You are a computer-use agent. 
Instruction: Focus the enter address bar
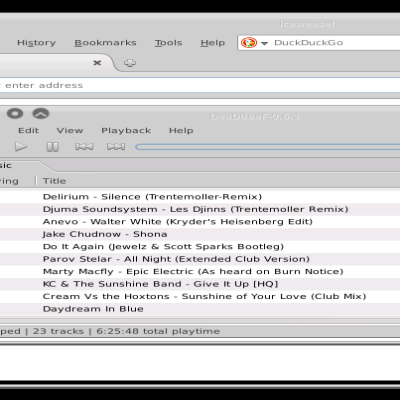tap(200, 85)
